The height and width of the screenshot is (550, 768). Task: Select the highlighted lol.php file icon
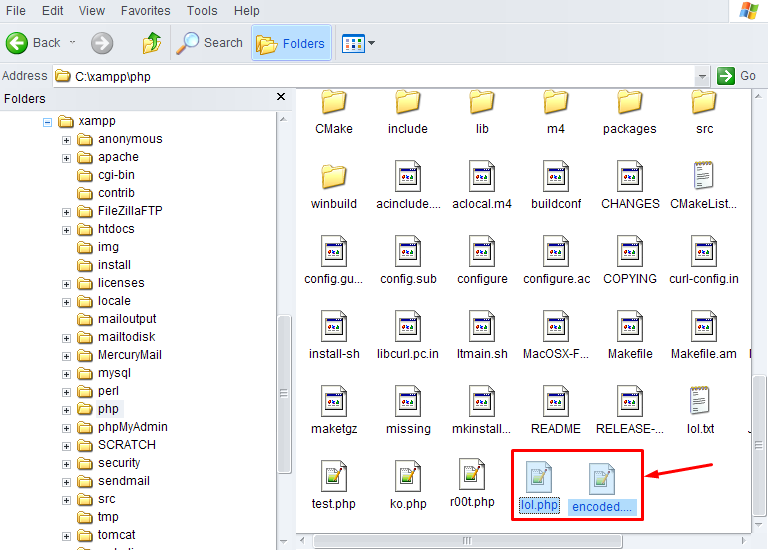pos(539,477)
